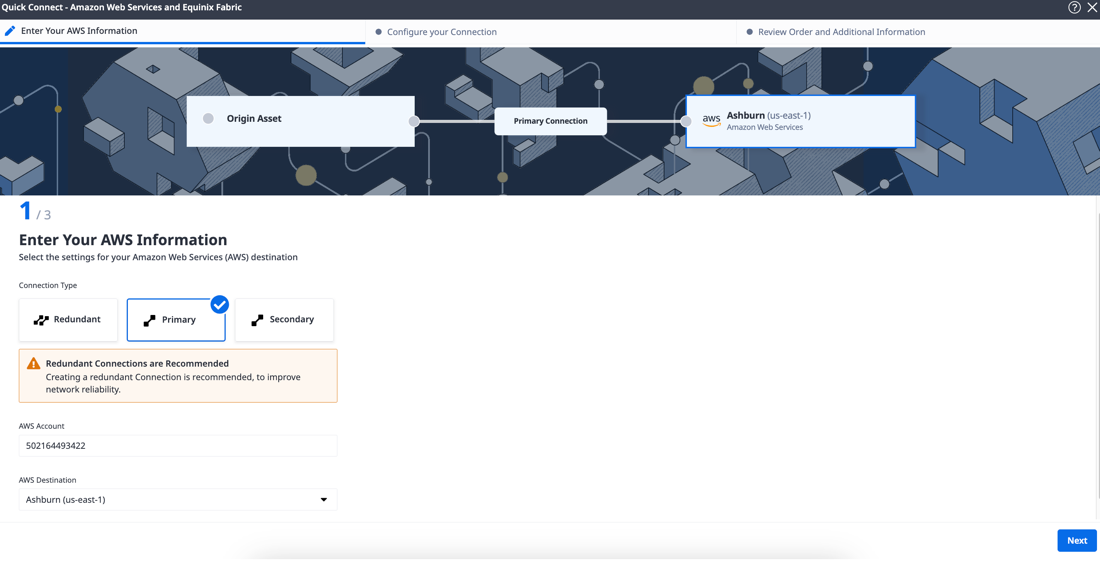The image size is (1100, 562).
Task: Choose the Redundant connection type
Action: point(68,320)
